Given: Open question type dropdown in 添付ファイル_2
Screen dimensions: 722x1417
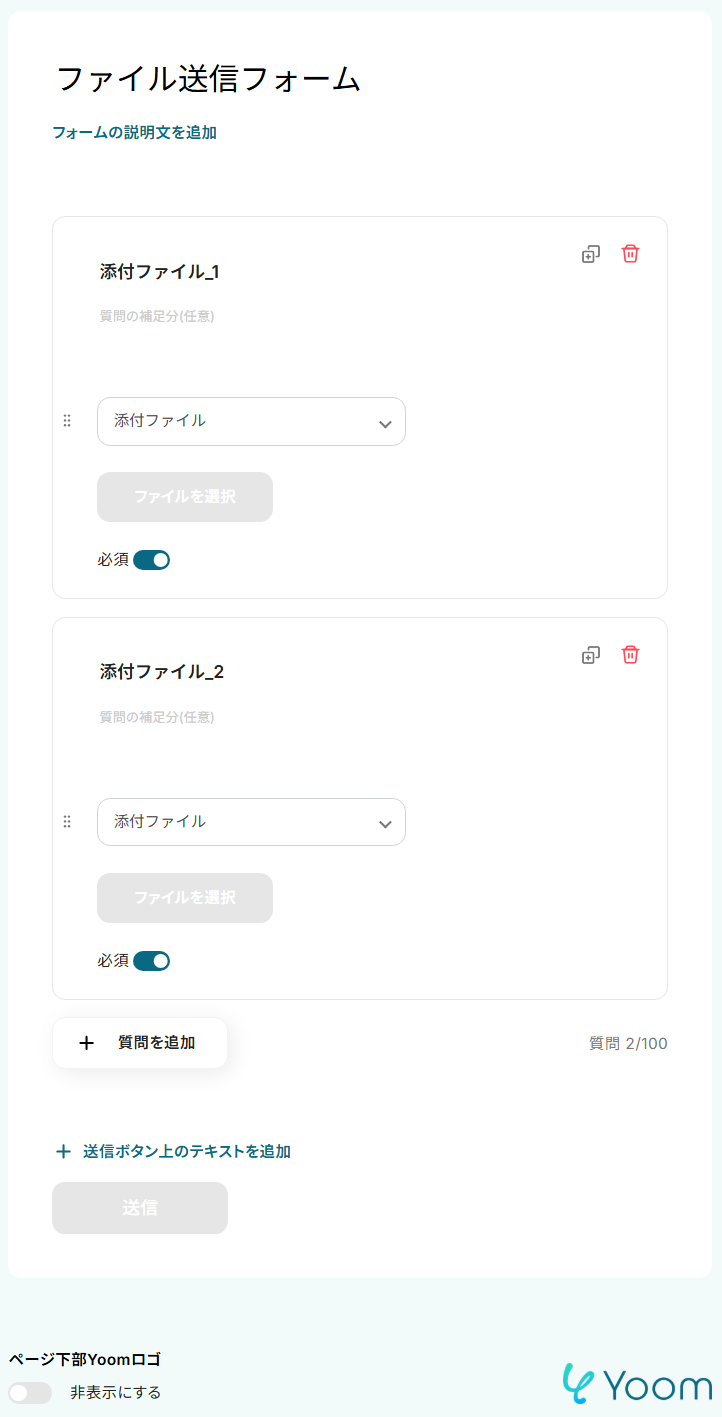Looking at the screenshot, I should pyautogui.click(x=251, y=822).
